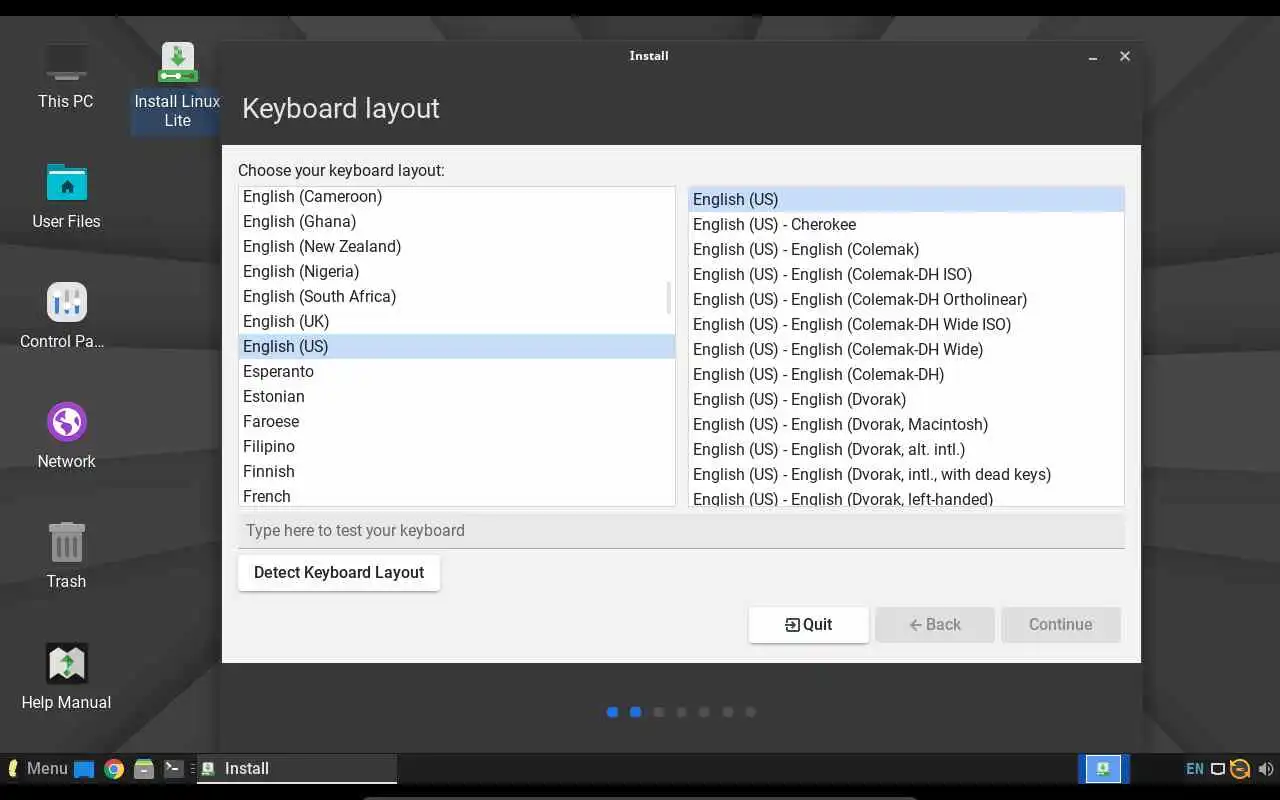Open the file manager taskbar icon
1280x800 pixels.
144,769
